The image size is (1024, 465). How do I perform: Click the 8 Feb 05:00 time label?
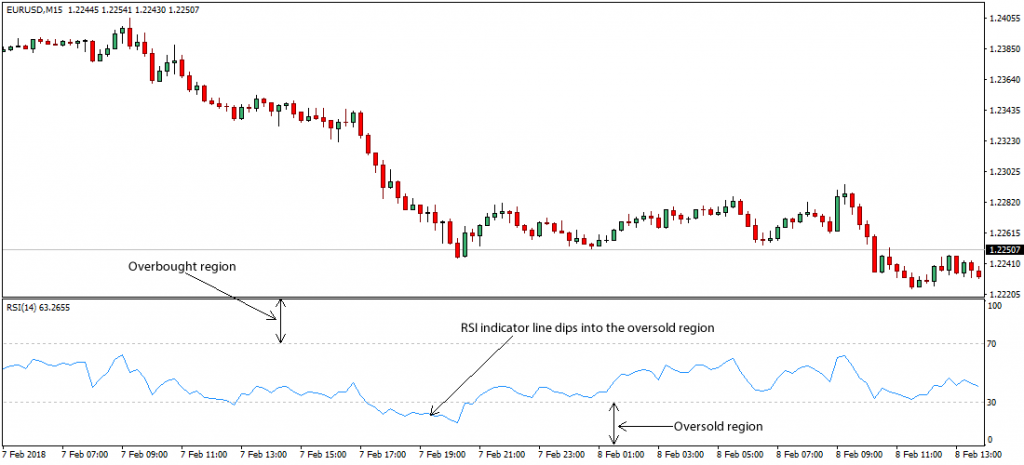coord(739,454)
